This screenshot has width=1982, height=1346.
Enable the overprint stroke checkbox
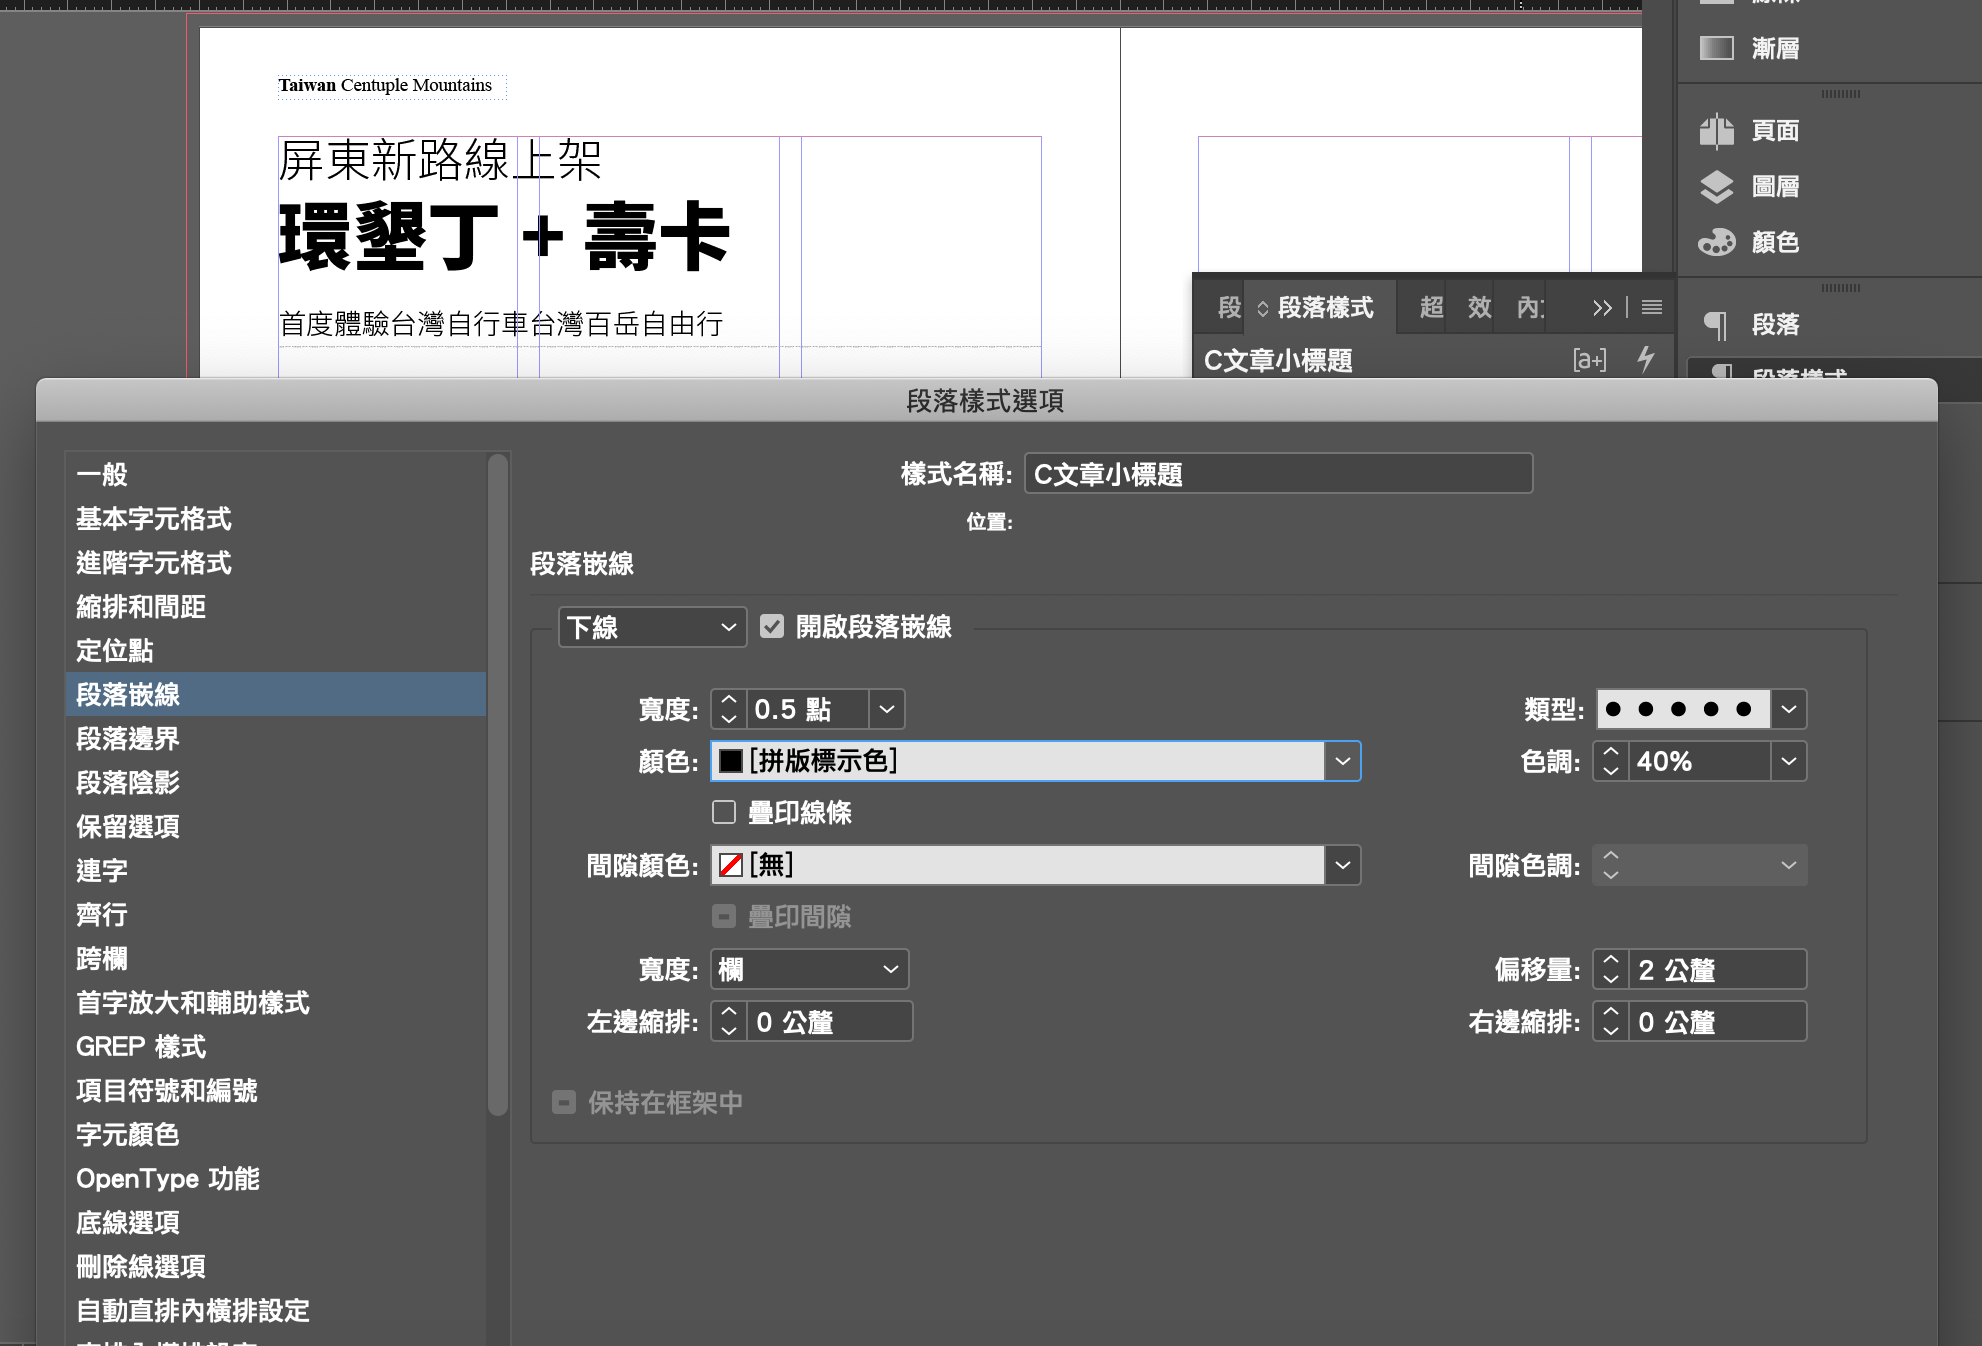click(724, 812)
